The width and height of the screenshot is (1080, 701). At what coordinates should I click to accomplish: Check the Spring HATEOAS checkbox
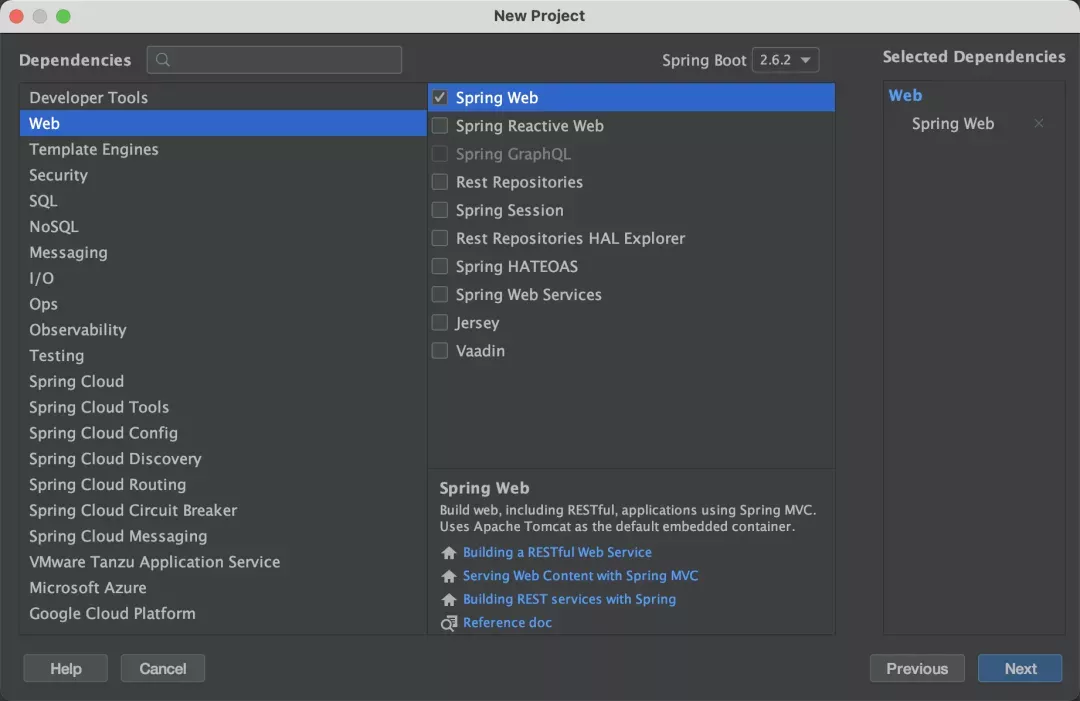coord(439,266)
